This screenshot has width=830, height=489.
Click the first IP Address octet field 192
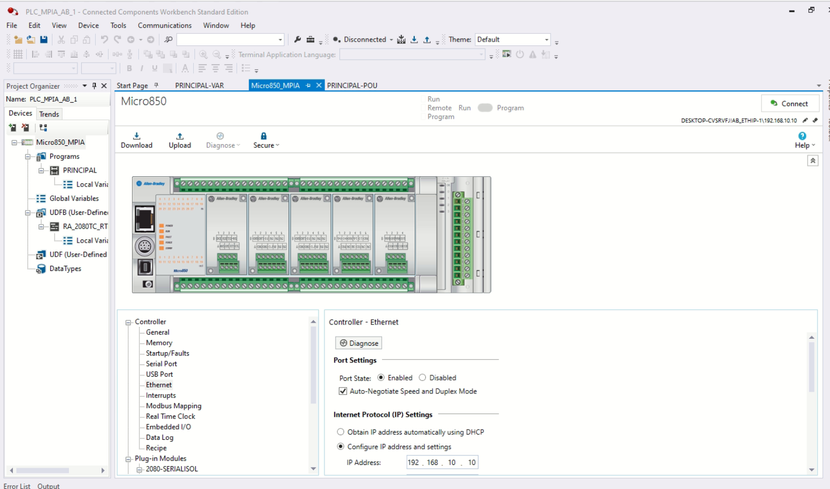(413, 463)
